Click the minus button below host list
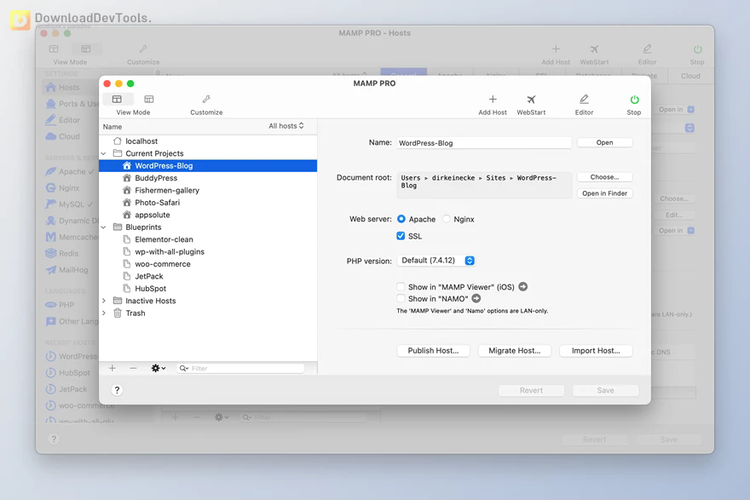The height and width of the screenshot is (500, 750). pos(133,368)
